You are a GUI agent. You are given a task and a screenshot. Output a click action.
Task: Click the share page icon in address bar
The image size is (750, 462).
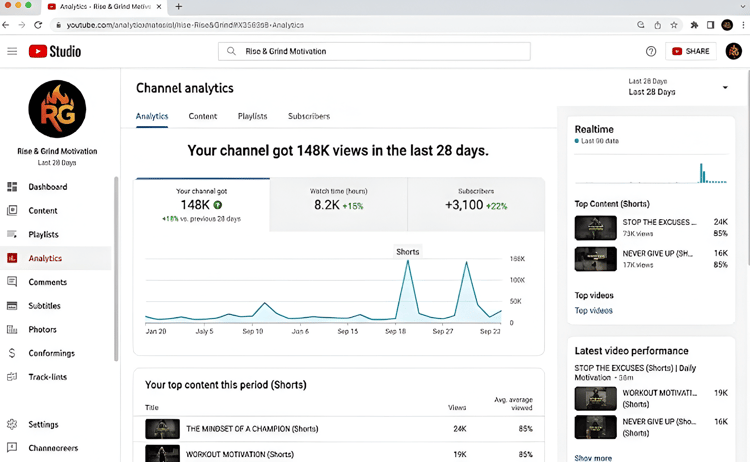click(658, 25)
